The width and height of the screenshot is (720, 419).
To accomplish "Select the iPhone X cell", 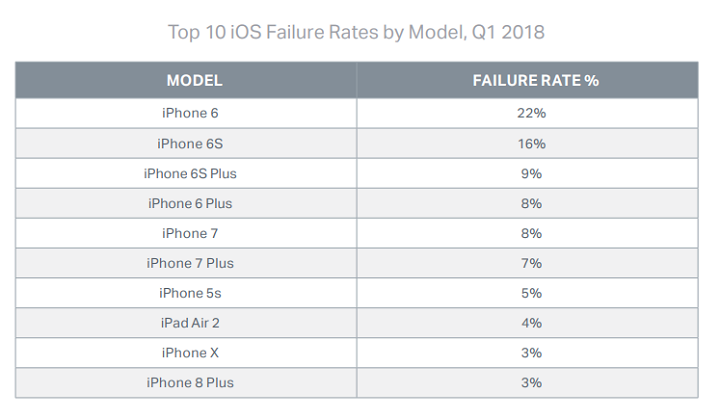I will point(190,353).
